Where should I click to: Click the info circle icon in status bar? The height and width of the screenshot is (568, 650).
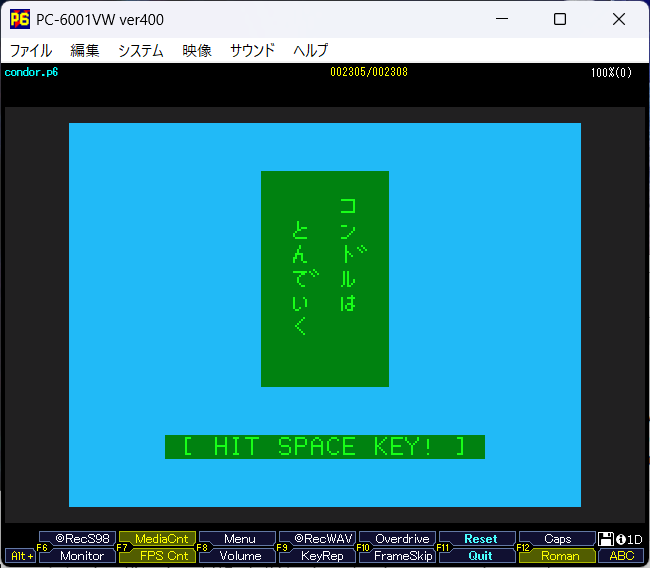(620, 539)
